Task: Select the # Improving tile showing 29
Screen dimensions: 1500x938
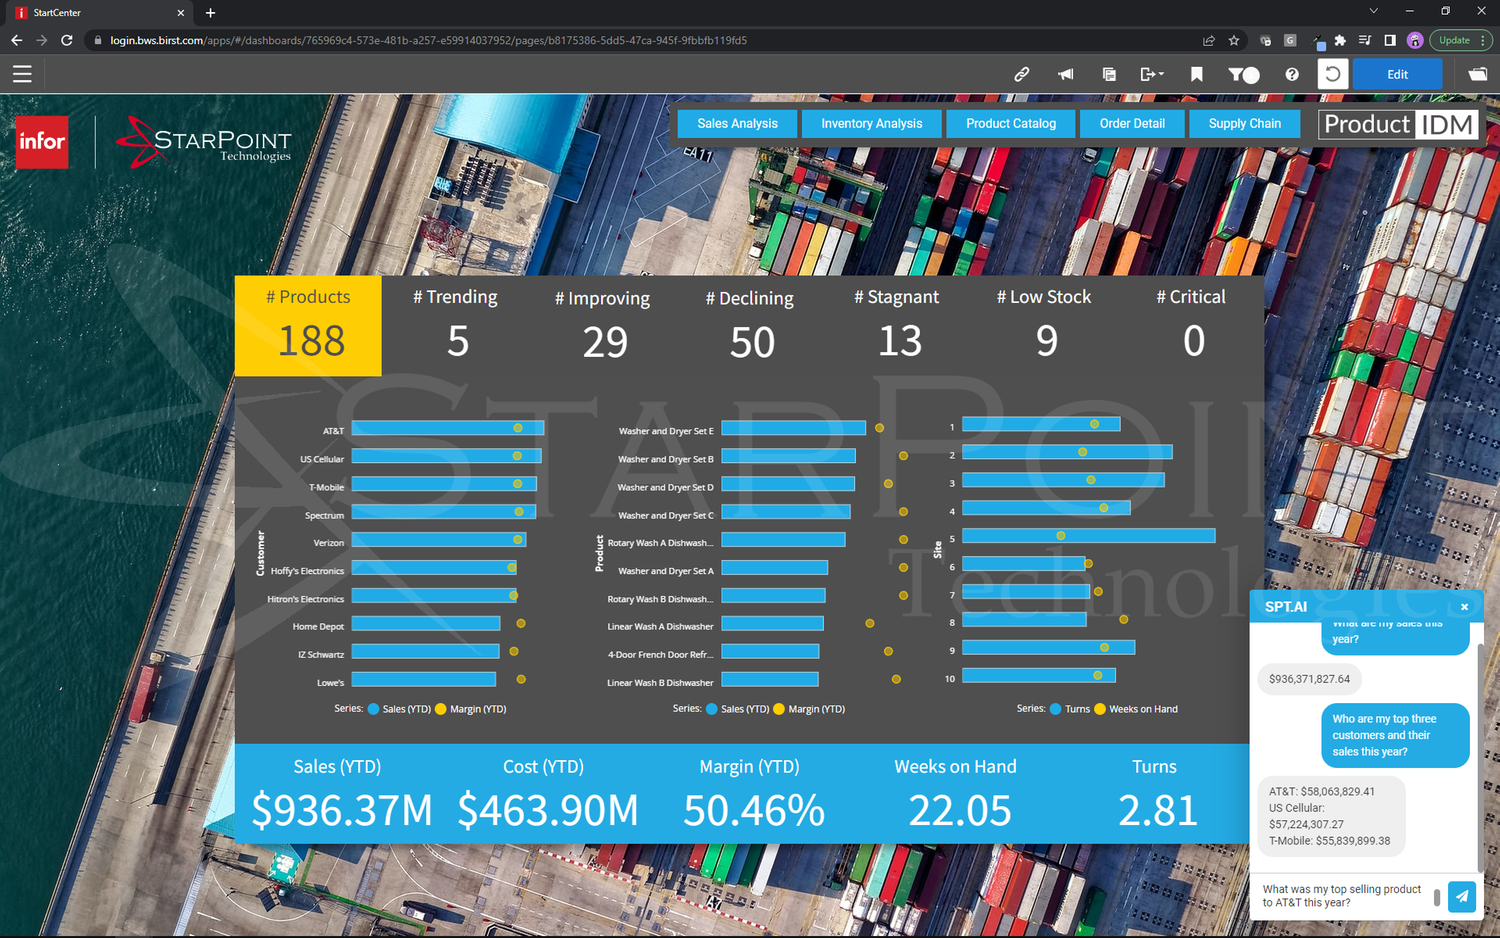Action: pos(603,326)
